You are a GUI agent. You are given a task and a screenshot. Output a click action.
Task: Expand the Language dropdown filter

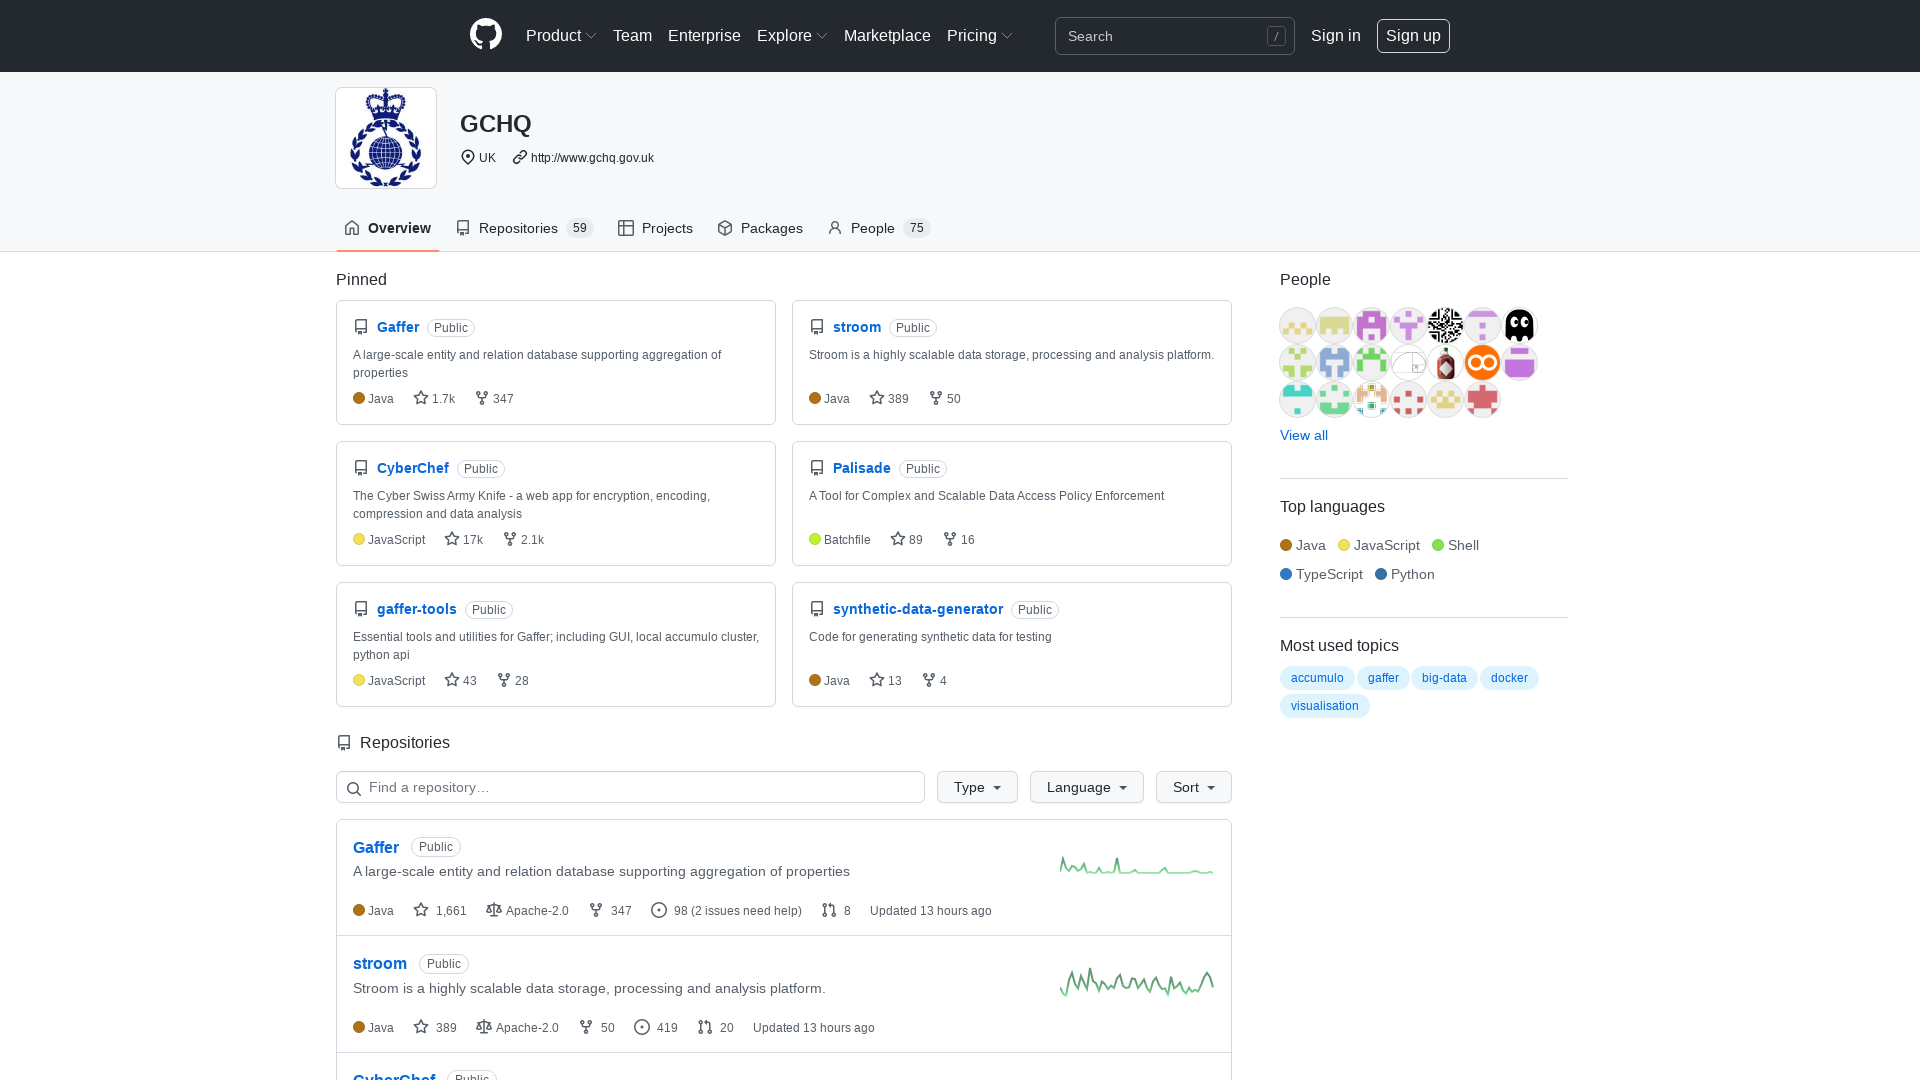pyautogui.click(x=1087, y=787)
